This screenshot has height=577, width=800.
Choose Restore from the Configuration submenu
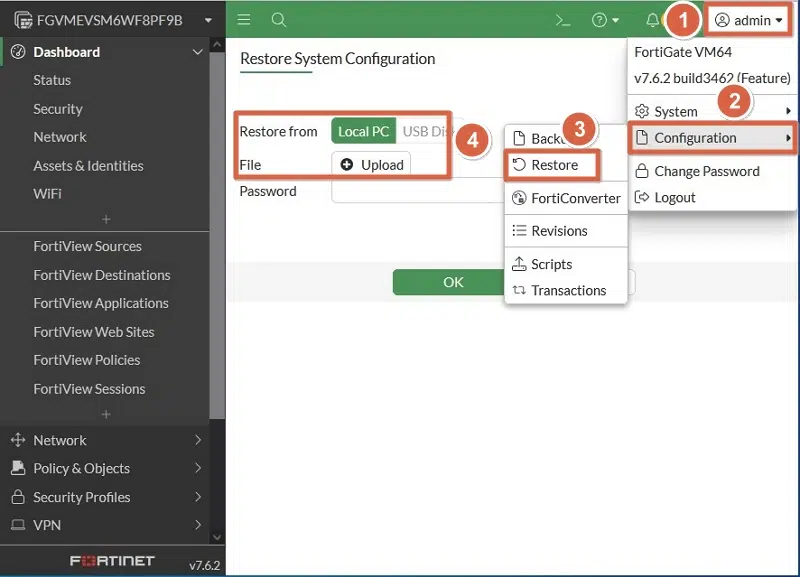[554, 165]
